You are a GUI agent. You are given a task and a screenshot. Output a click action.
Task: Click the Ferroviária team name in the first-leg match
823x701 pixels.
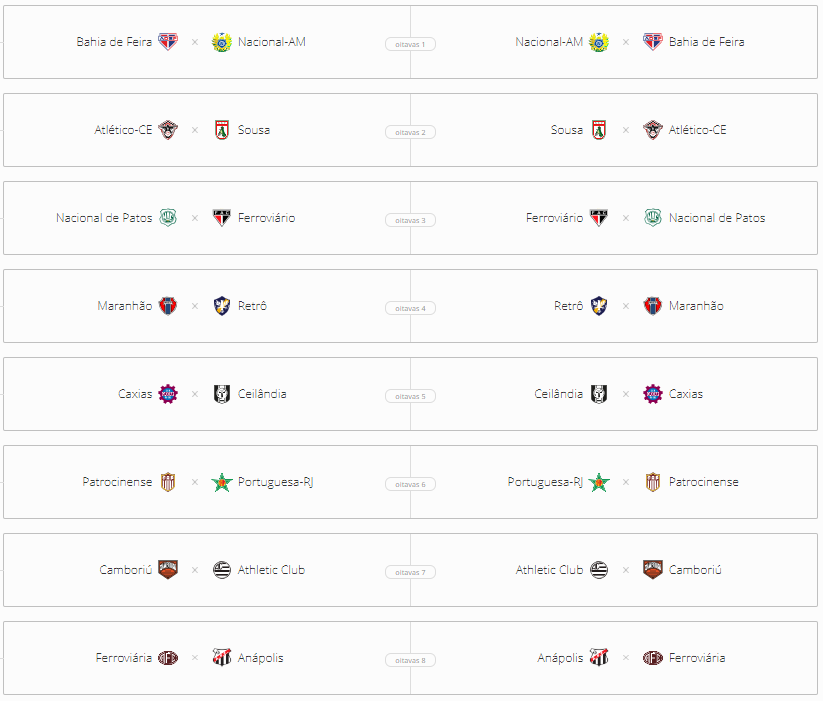click(x=123, y=657)
